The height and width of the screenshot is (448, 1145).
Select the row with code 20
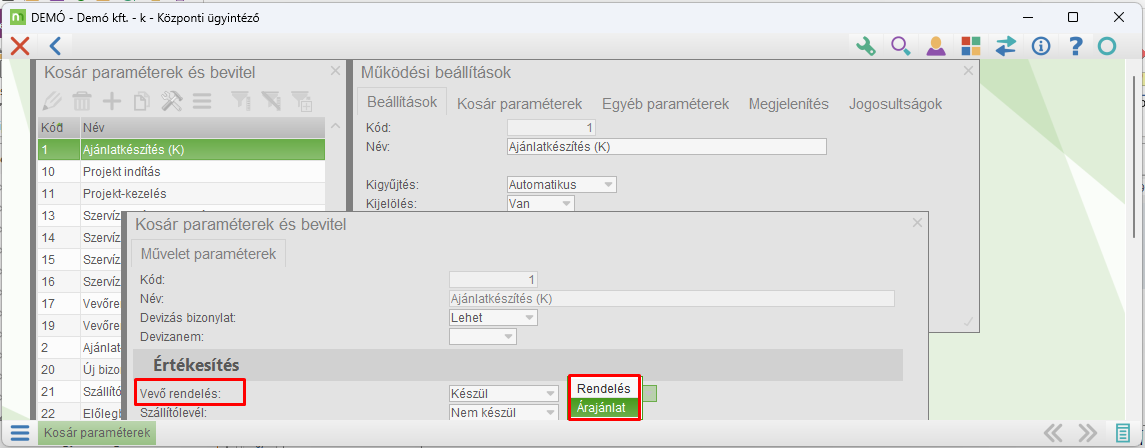point(82,369)
